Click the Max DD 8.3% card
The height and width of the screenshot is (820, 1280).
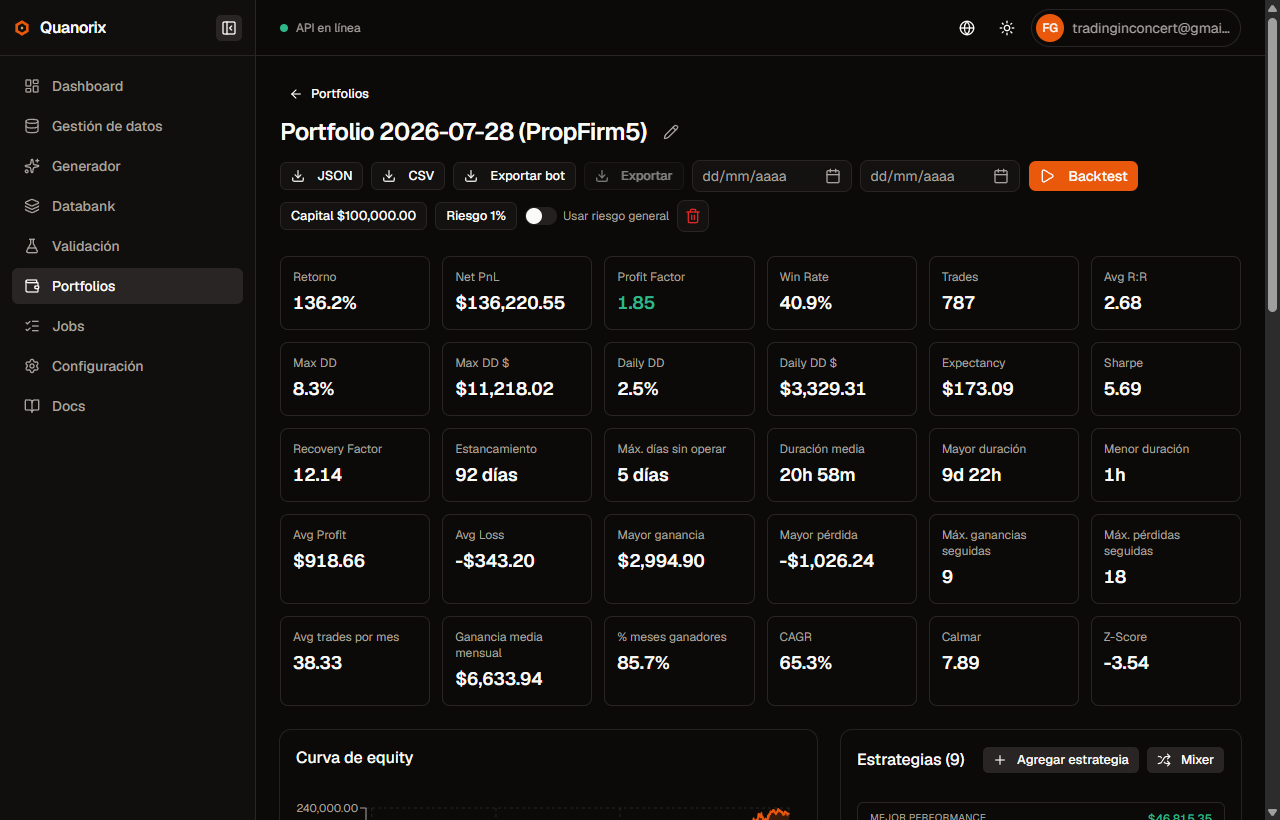(x=355, y=379)
